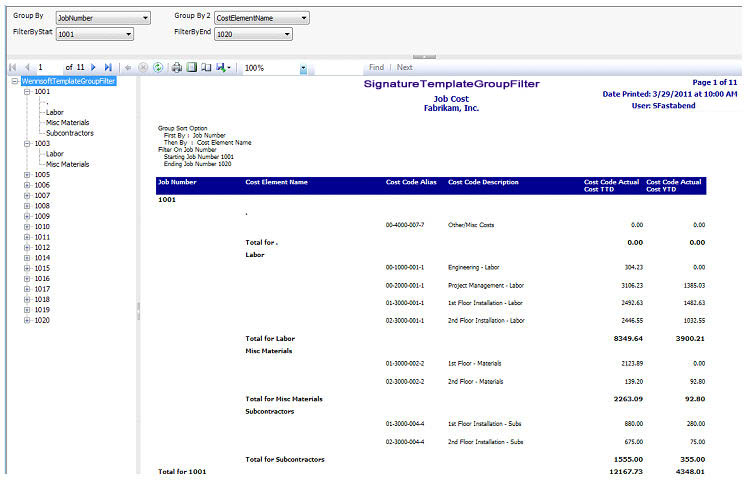Open the export format menu
The width and height of the screenshot is (748, 487).
224,68
